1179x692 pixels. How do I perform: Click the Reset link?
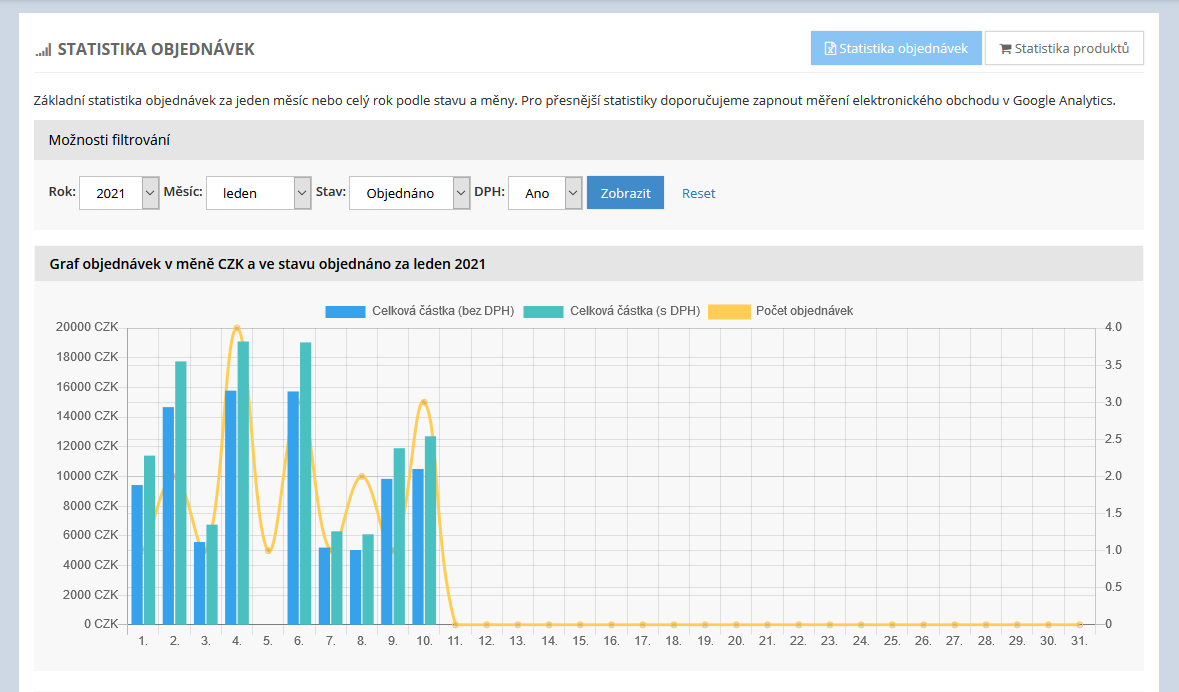698,193
